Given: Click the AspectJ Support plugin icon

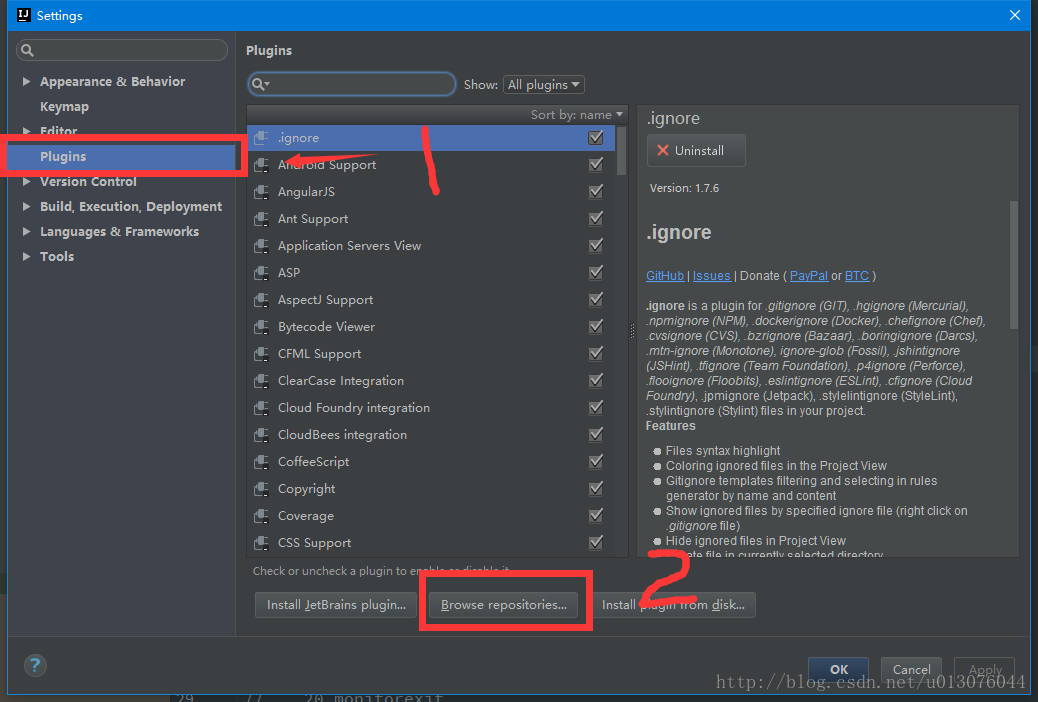Looking at the screenshot, I should pyautogui.click(x=261, y=300).
